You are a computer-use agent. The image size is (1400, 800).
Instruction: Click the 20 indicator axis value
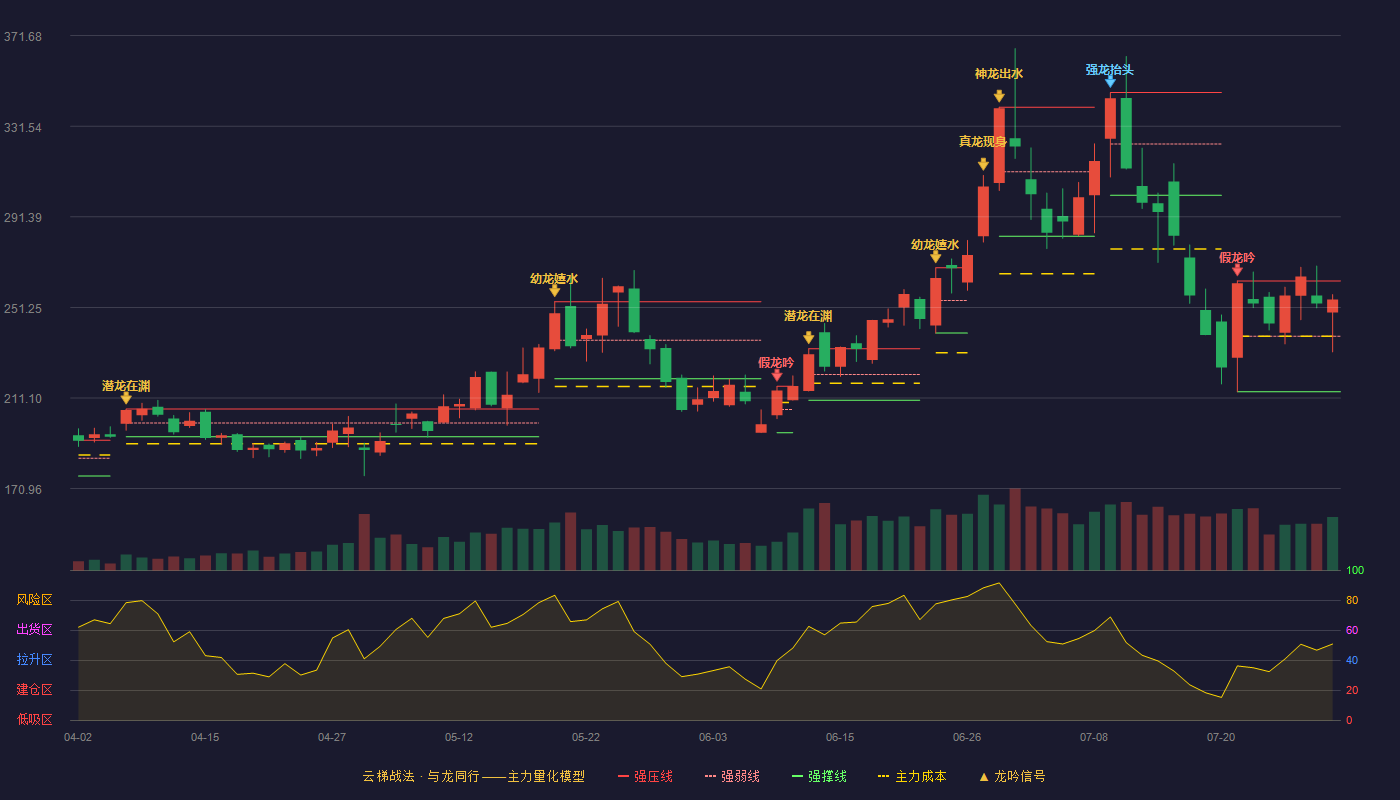tap(1352, 691)
